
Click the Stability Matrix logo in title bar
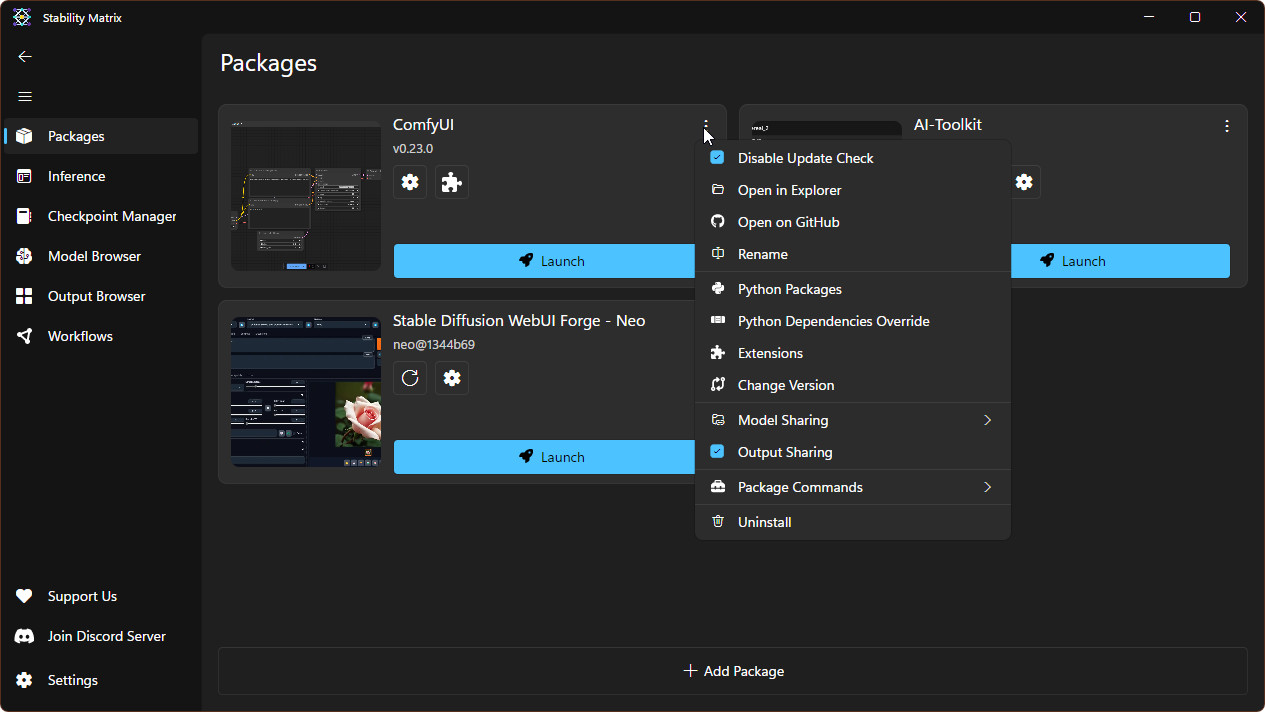pos(22,17)
